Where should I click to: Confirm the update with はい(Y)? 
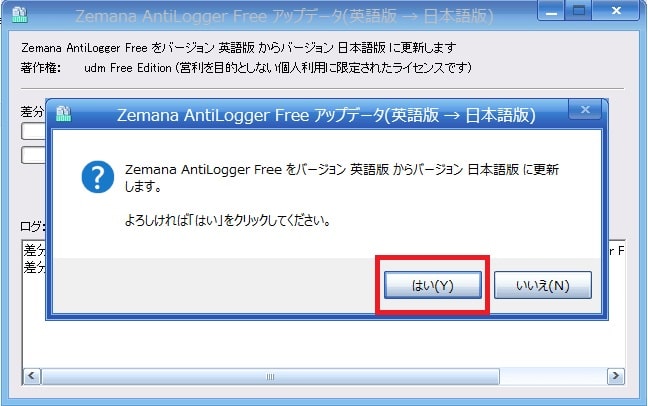433,285
